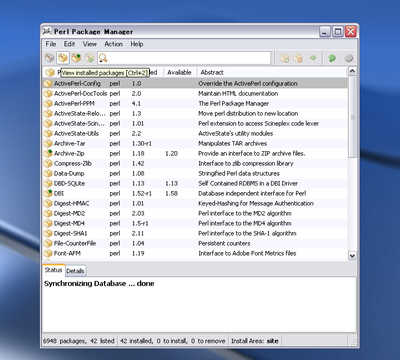Select the Digest-MD4 package name
The height and width of the screenshot is (360, 400).
[69, 223]
